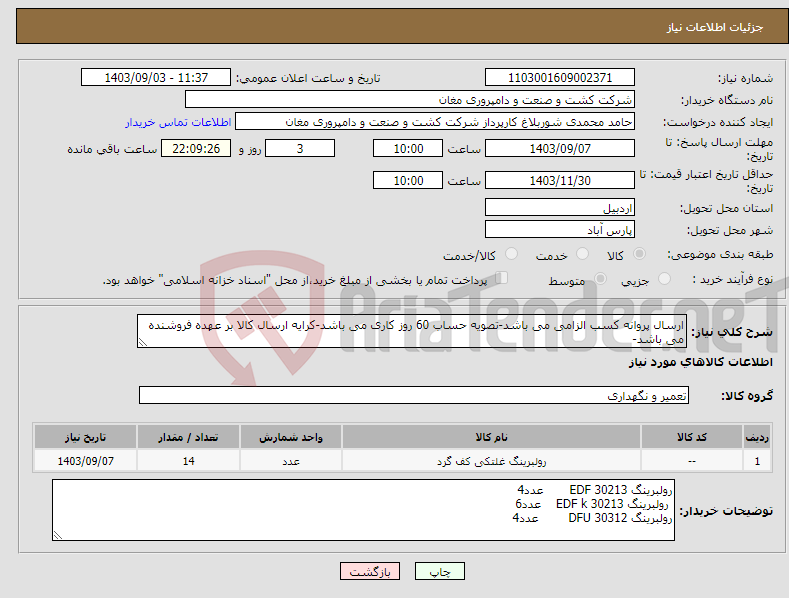Click the تعداد / مقدار column header
This screenshot has height=598, width=789.
pos(188,437)
